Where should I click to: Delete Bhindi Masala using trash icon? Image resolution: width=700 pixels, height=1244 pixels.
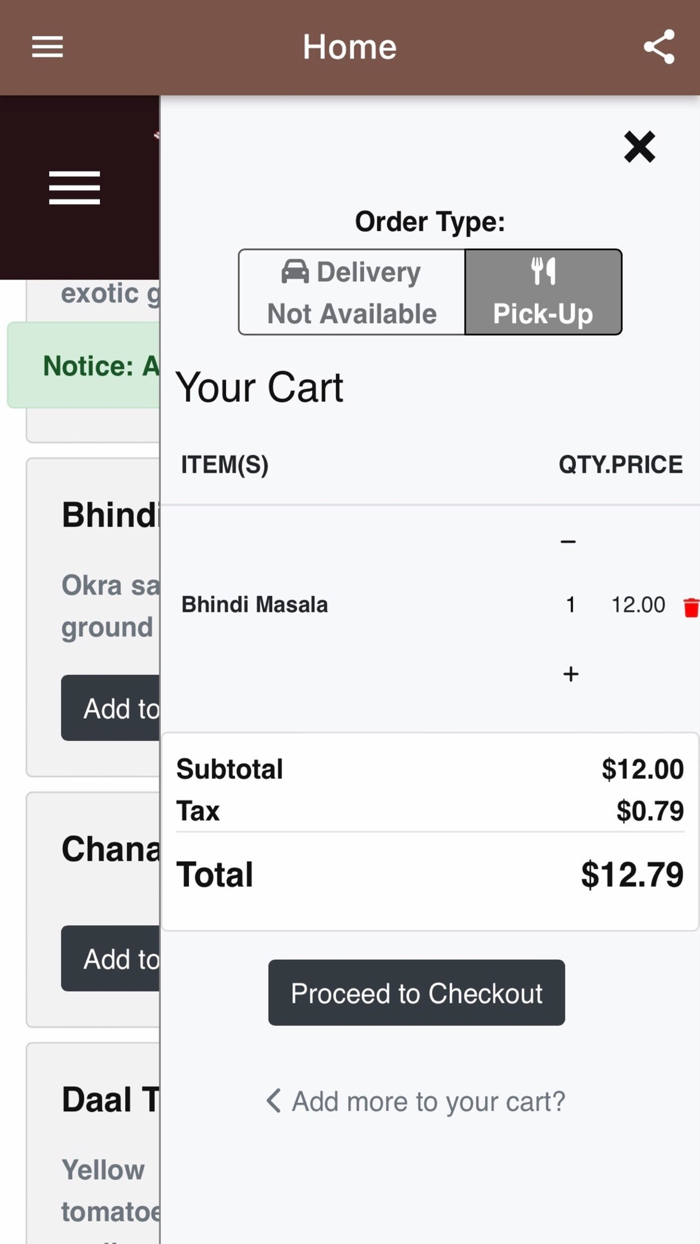(690, 607)
